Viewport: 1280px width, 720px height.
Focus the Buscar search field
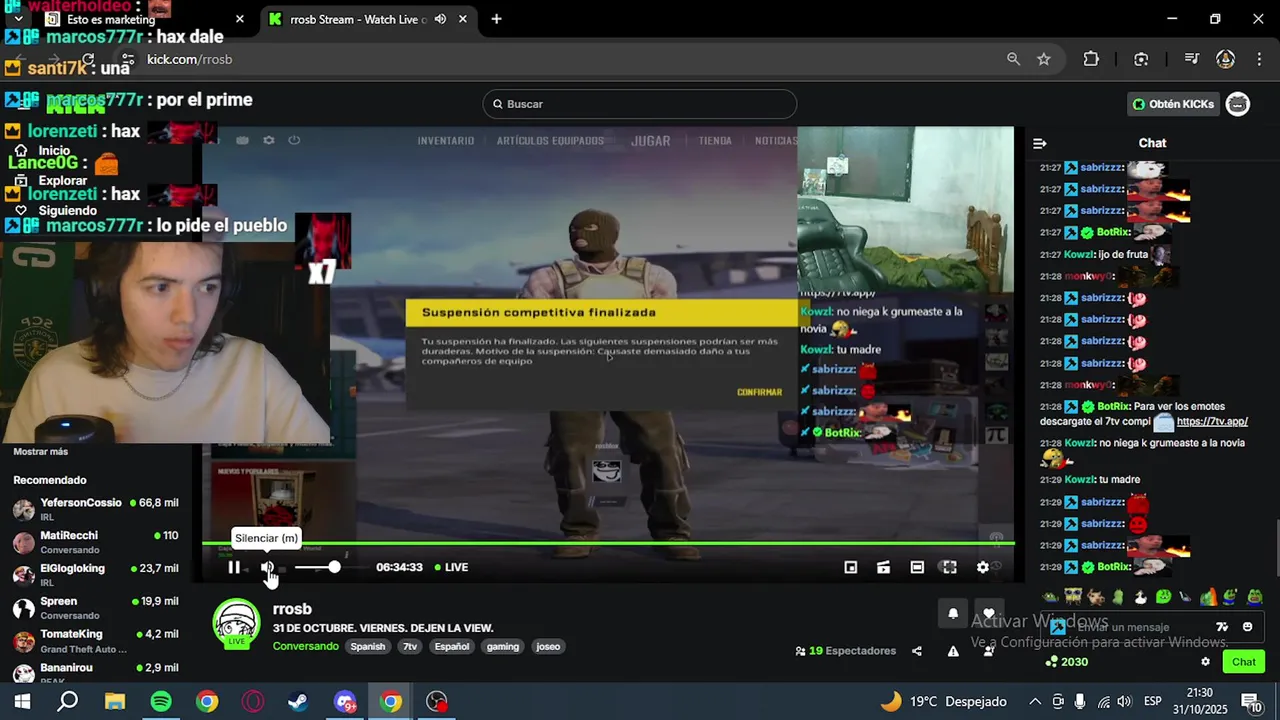[640, 104]
